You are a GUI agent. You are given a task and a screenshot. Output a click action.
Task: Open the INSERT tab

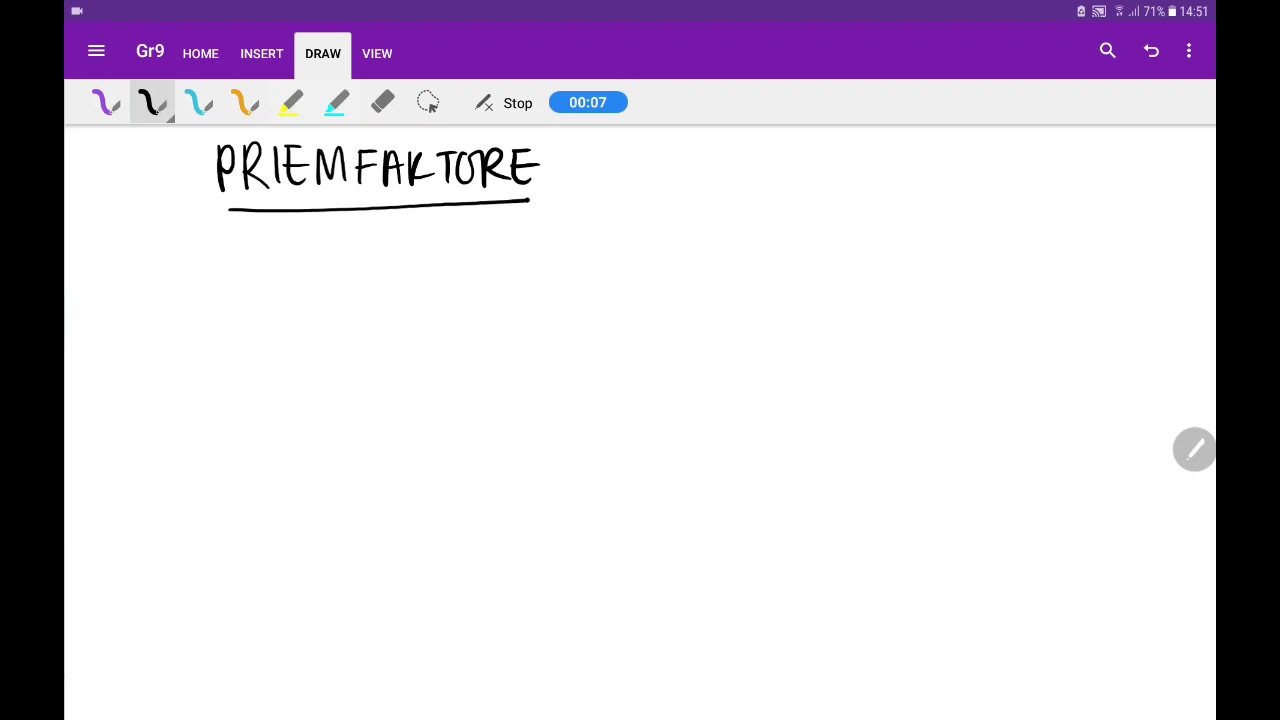[x=262, y=54]
